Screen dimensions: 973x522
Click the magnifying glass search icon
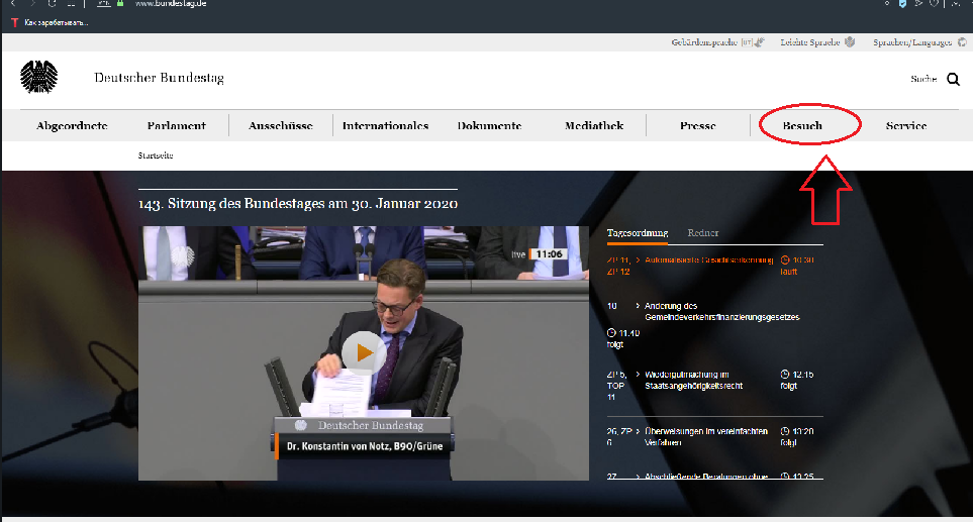pos(953,79)
